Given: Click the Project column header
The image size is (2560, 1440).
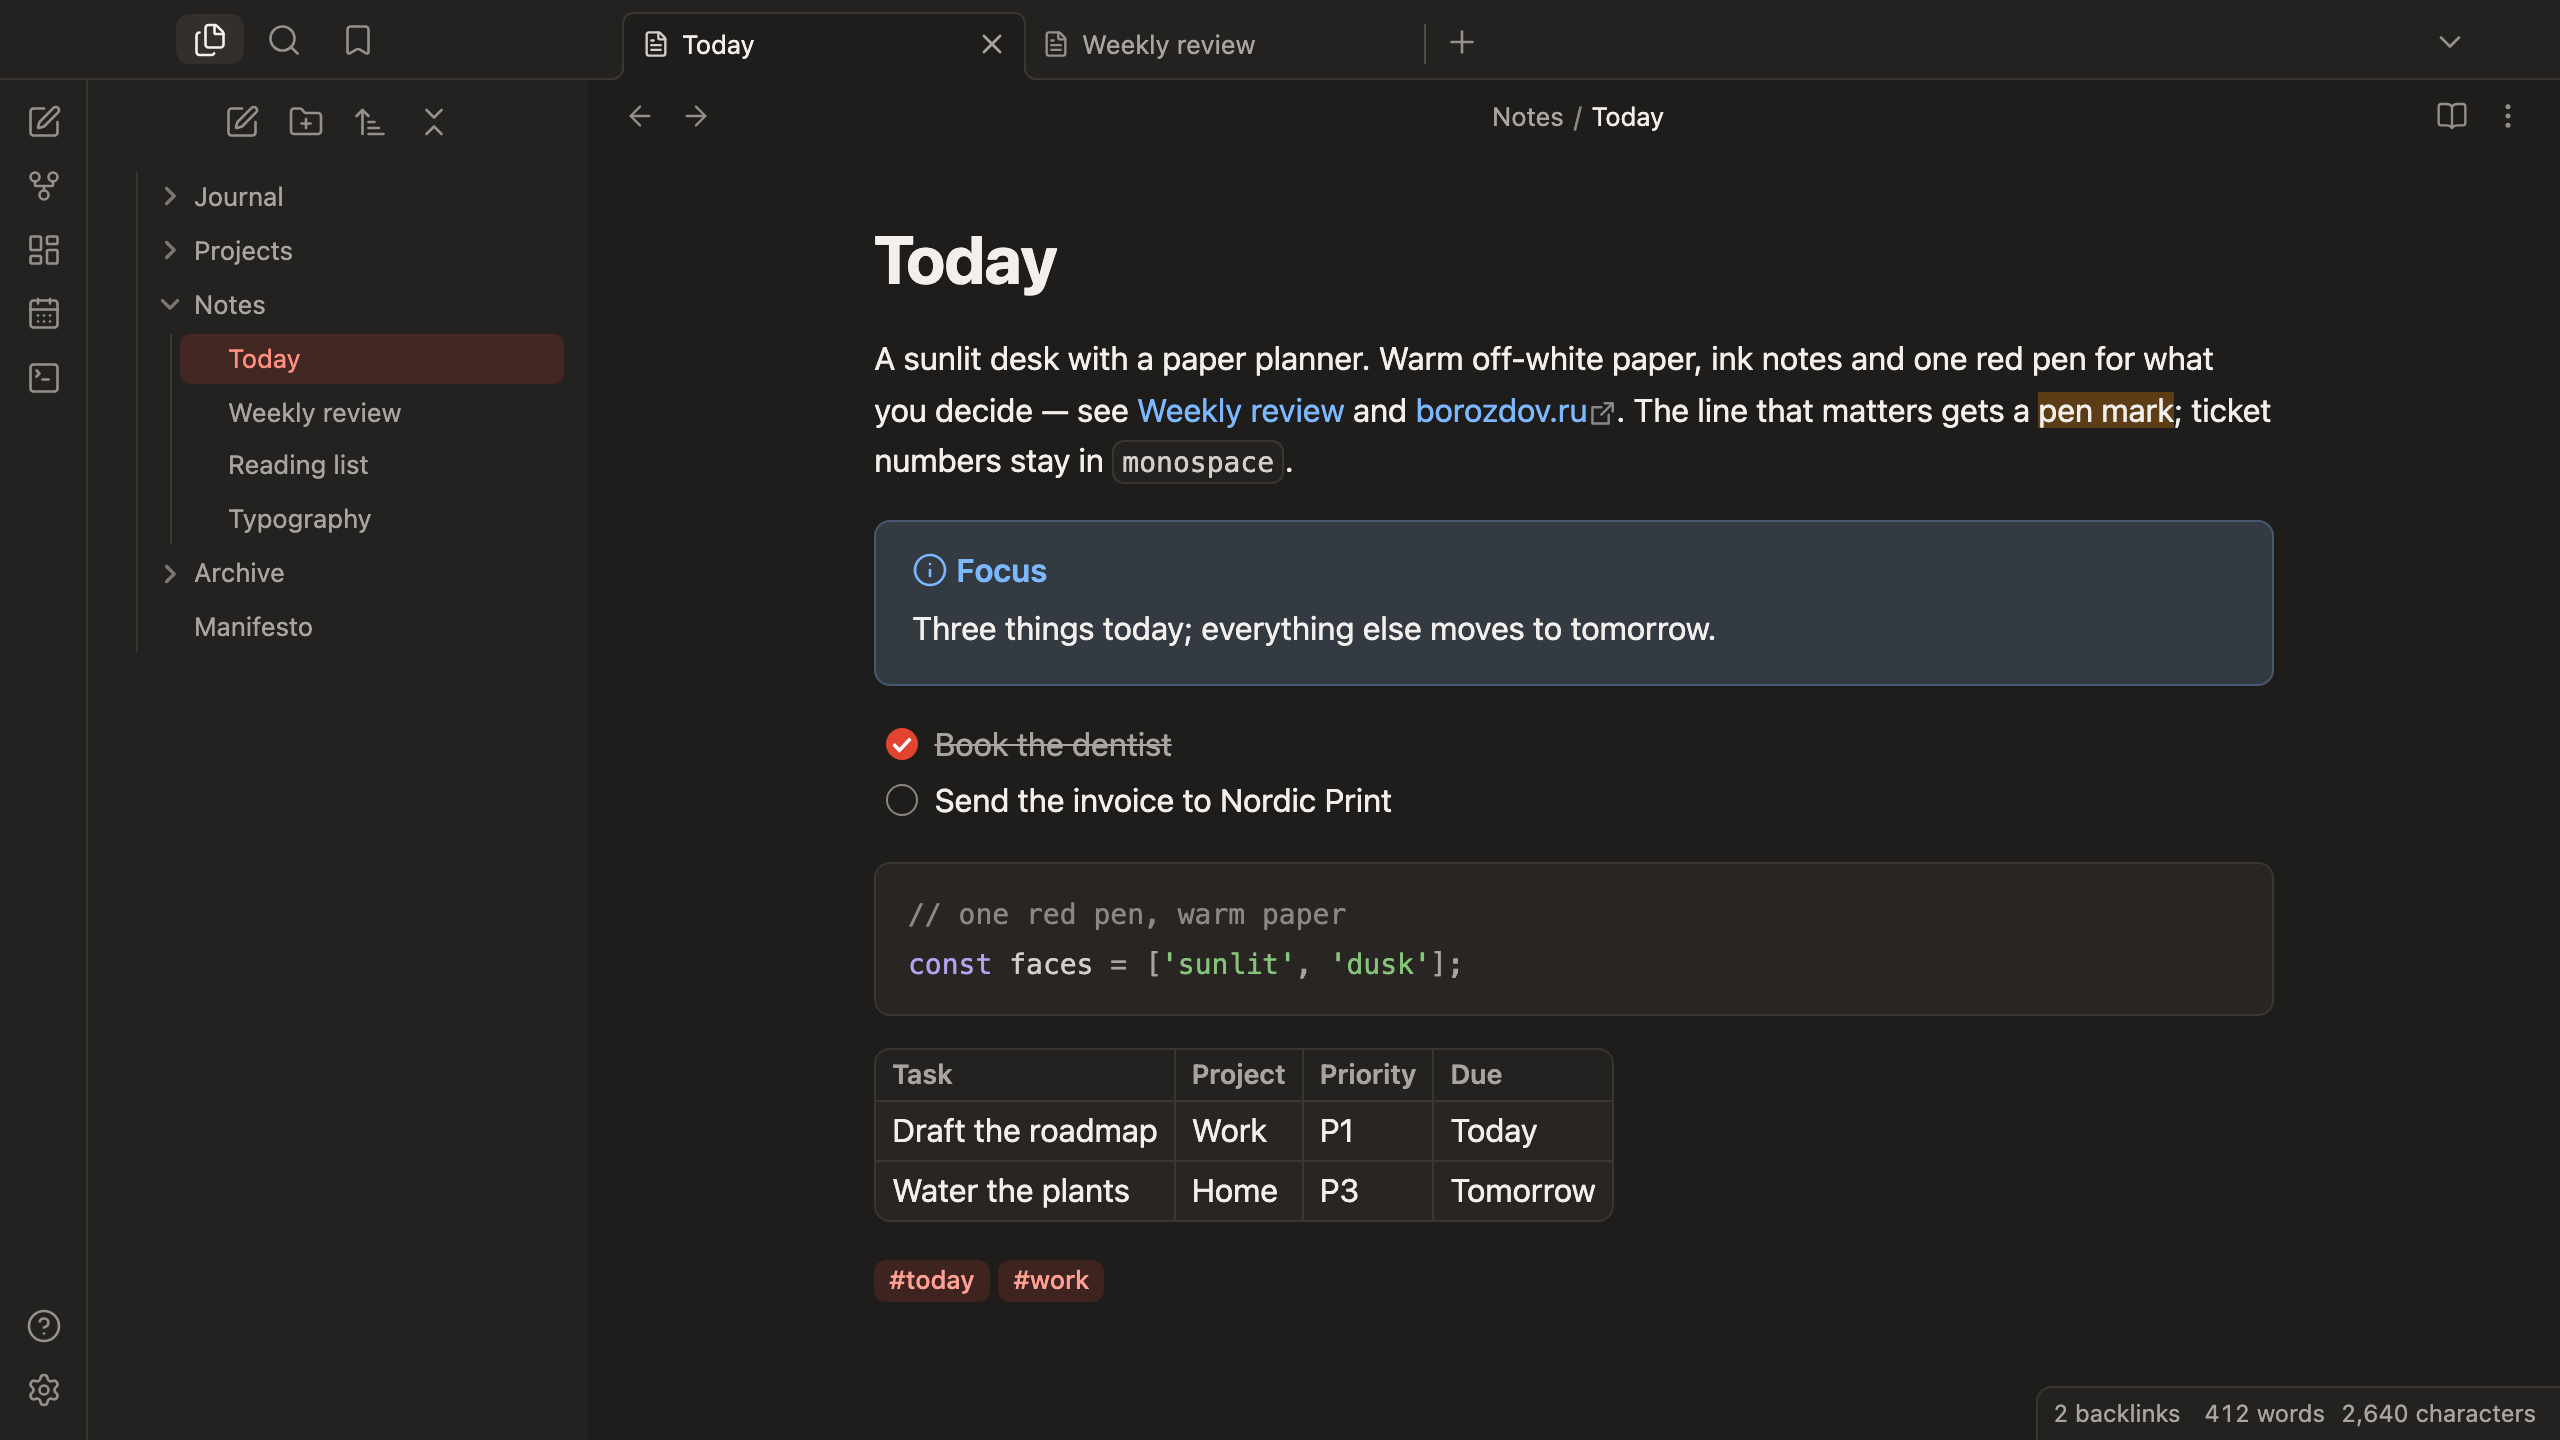Looking at the screenshot, I should point(1238,1075).
